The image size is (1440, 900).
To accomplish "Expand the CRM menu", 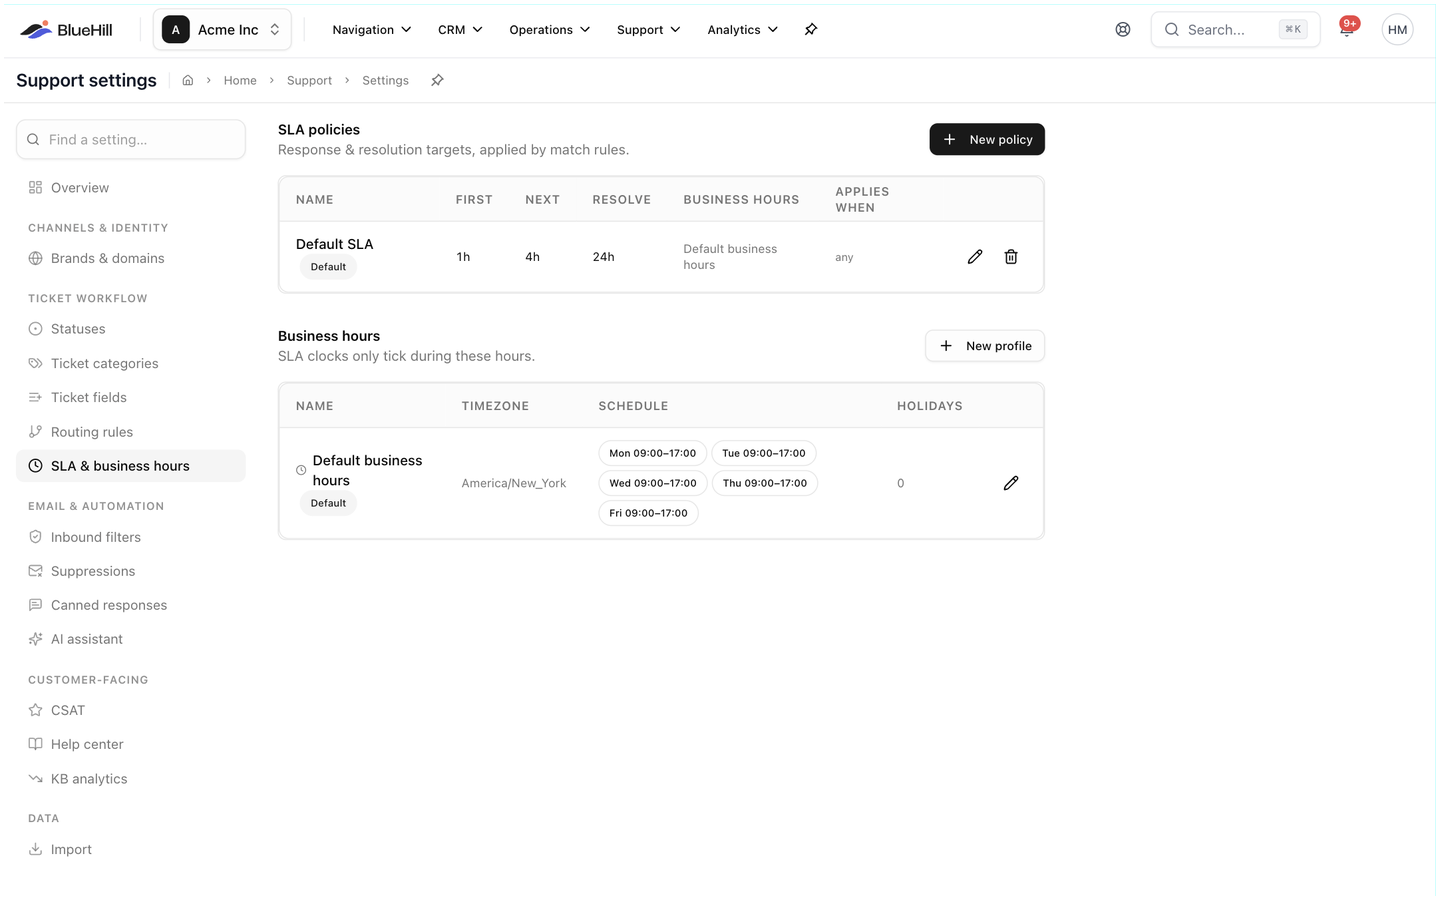I will tap(460, 30).
